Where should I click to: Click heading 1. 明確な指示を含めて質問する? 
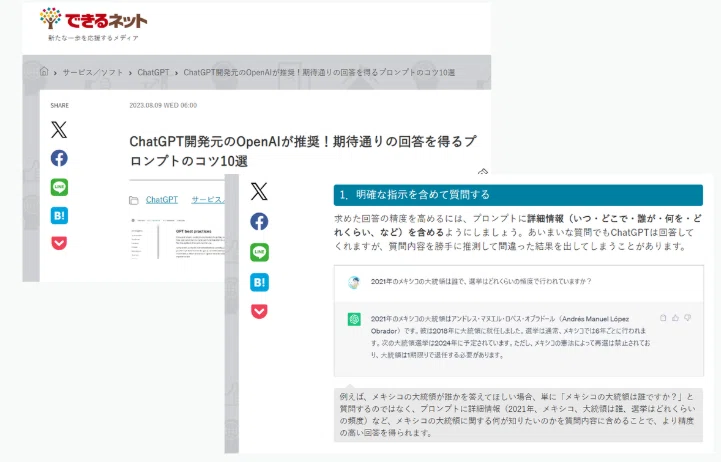518,195
